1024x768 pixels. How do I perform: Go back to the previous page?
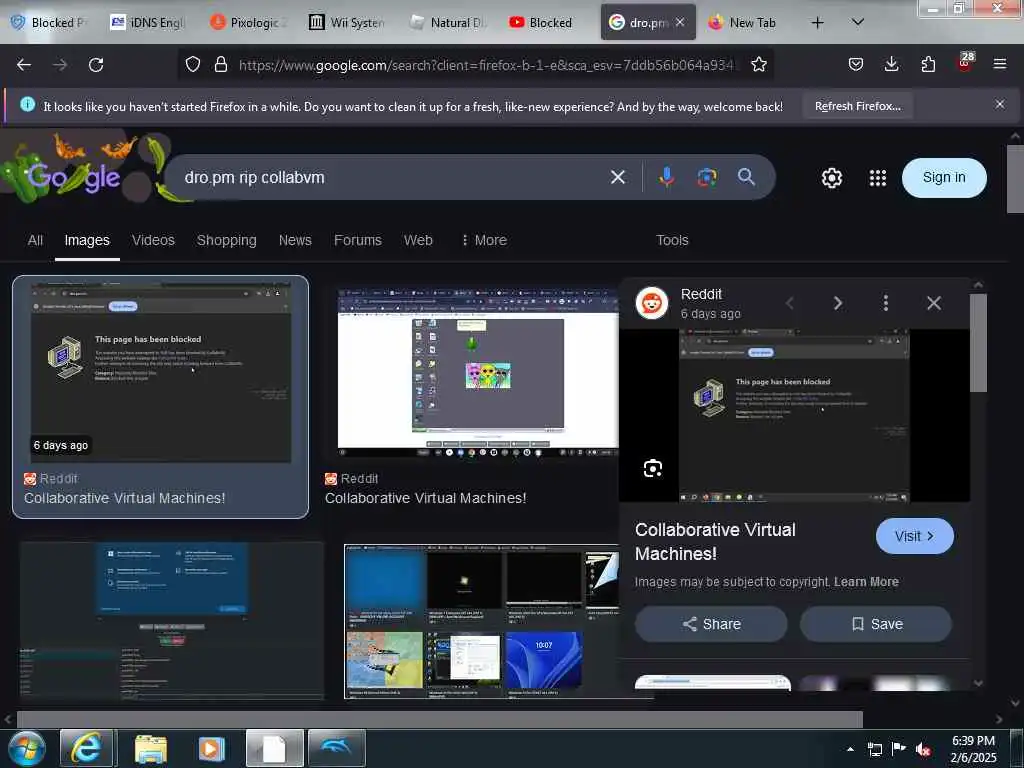tap(24, 65)
